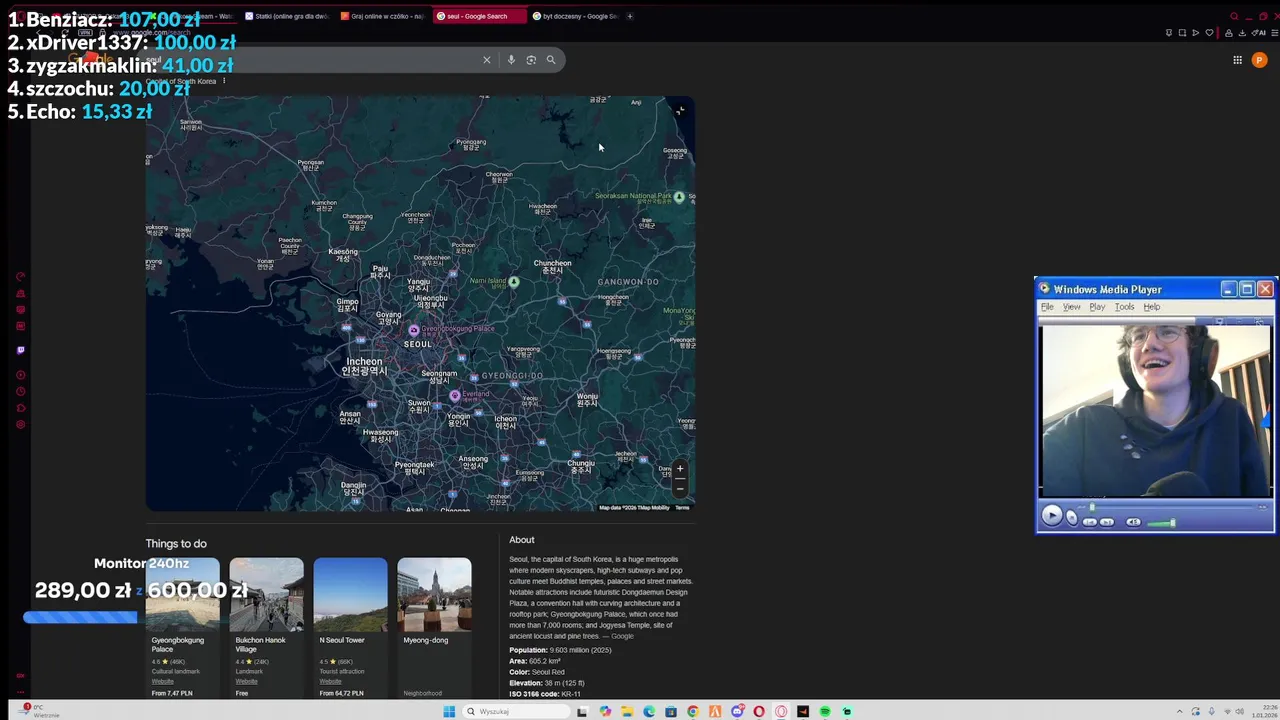
Task: Open Google source link in About text
Action: click(622, 636)
